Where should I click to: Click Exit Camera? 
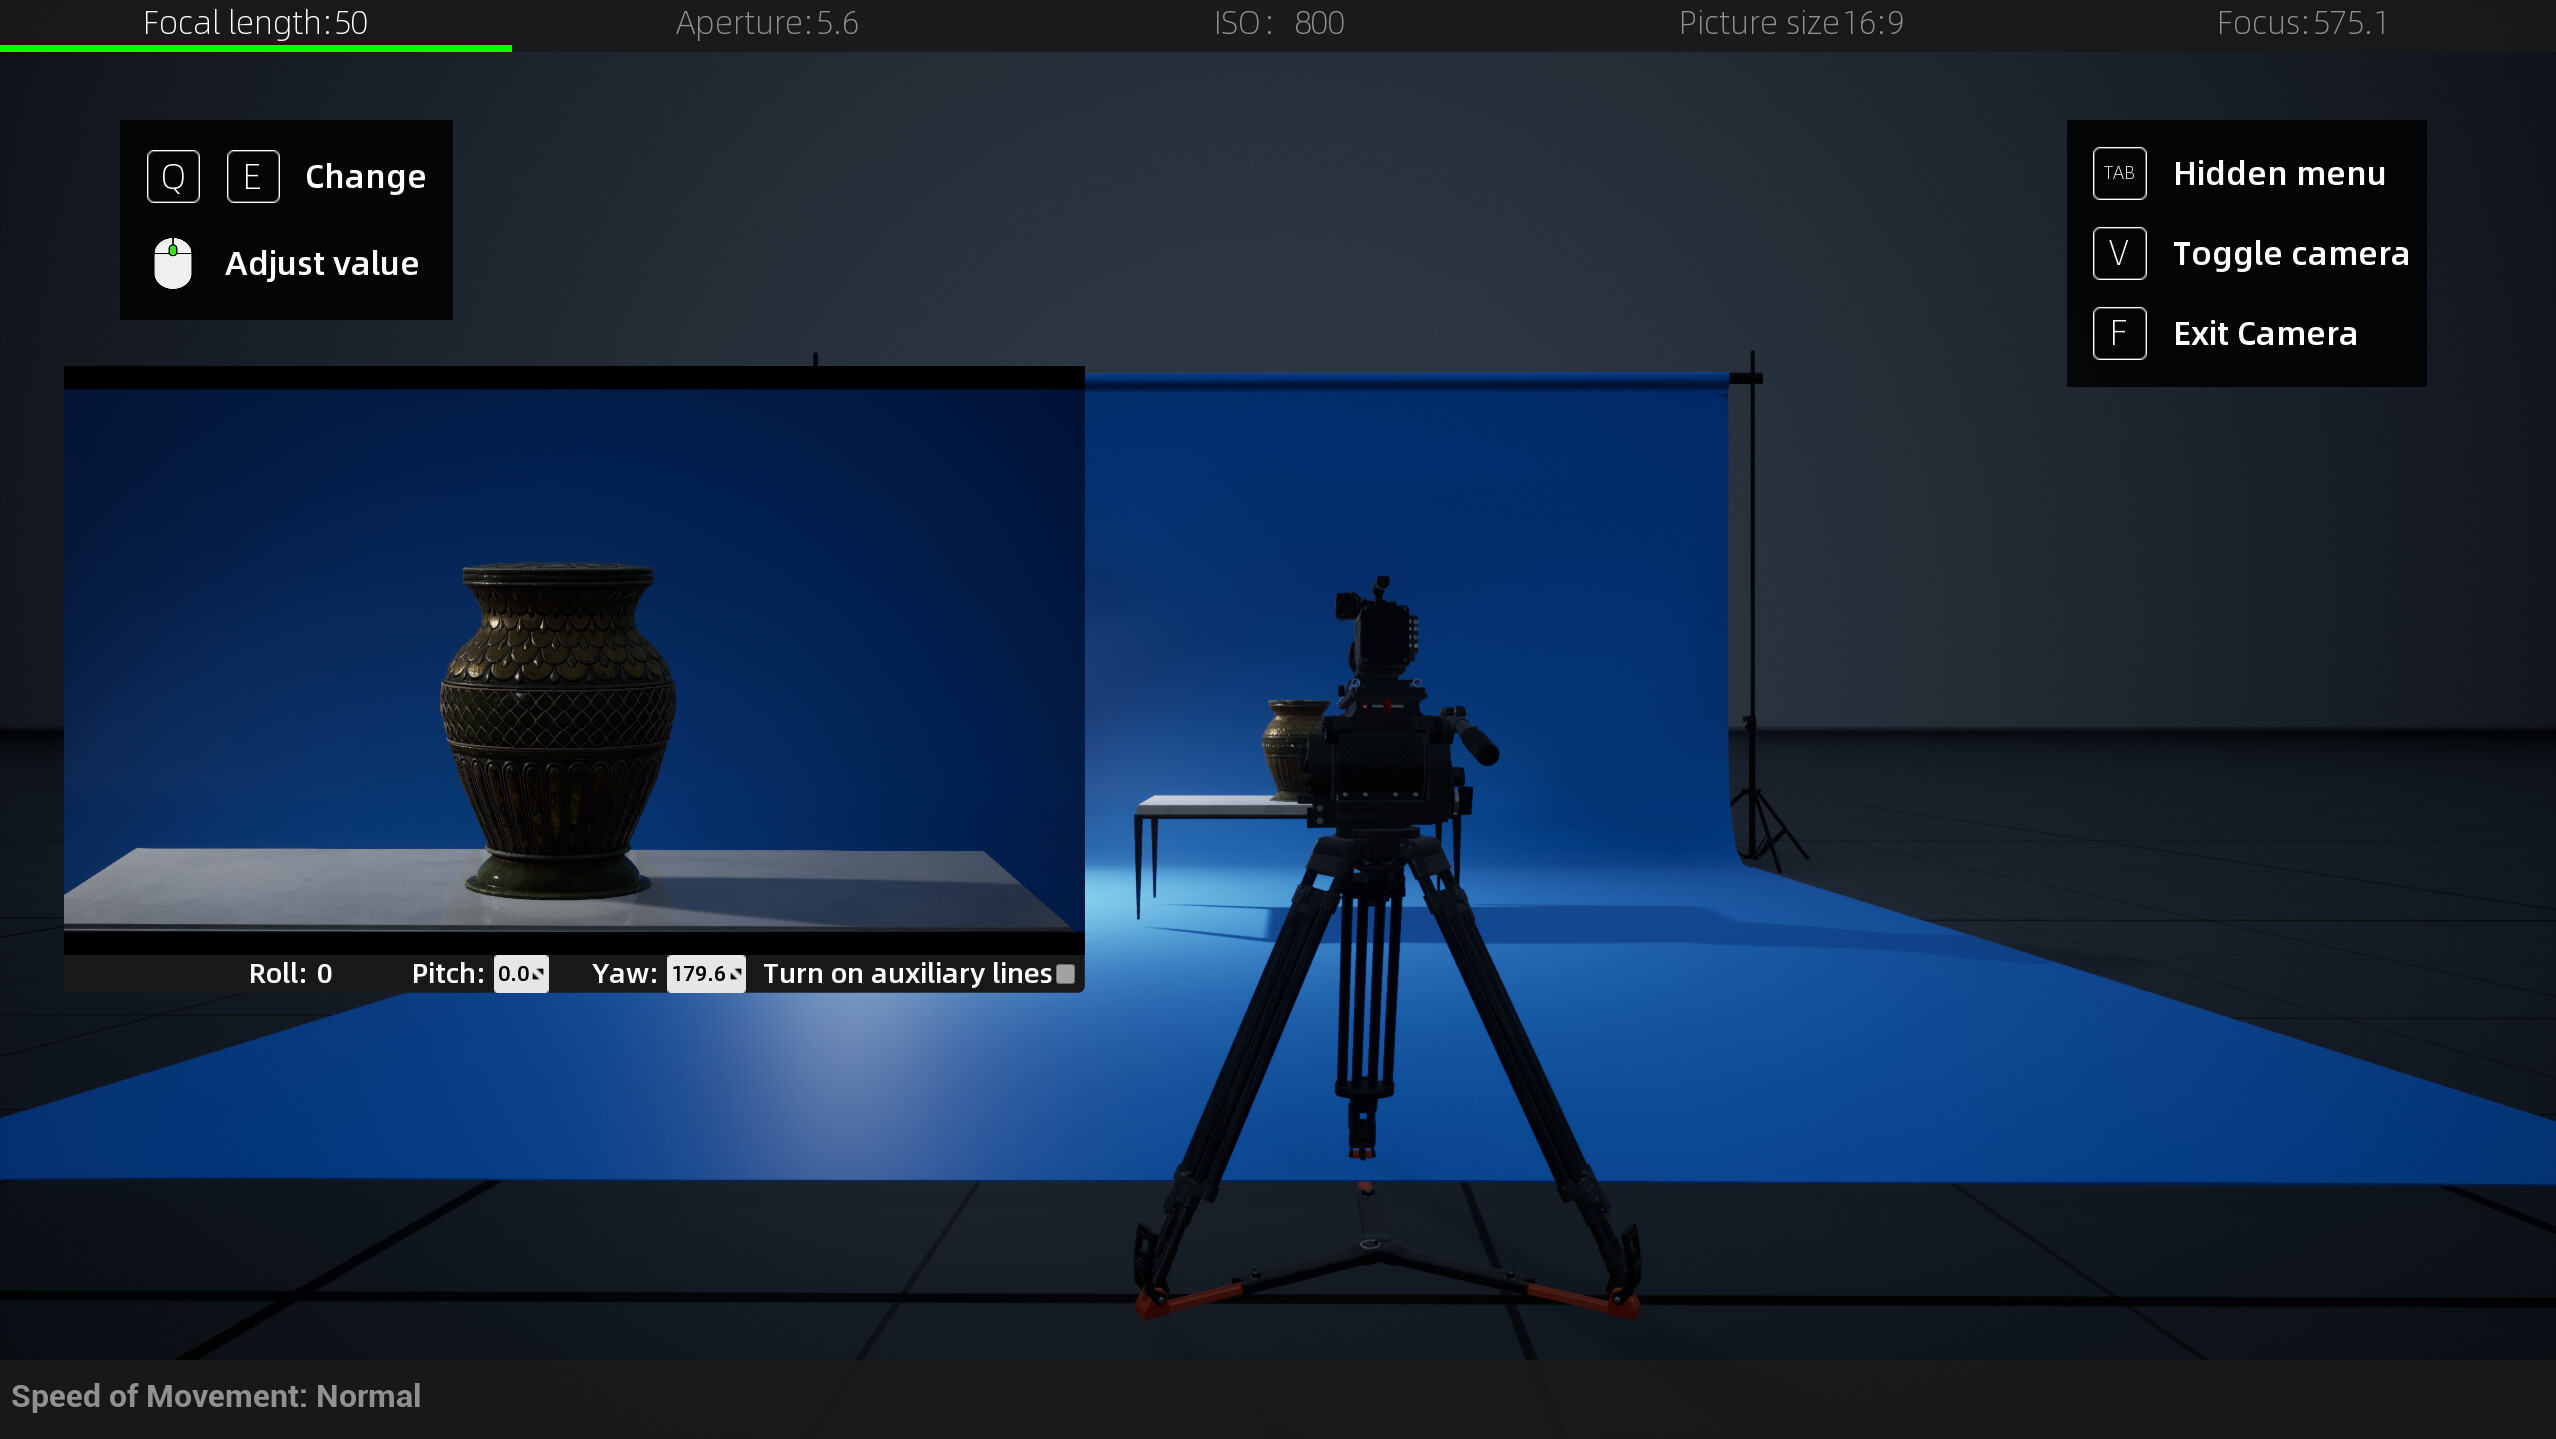coord(2265,333)
